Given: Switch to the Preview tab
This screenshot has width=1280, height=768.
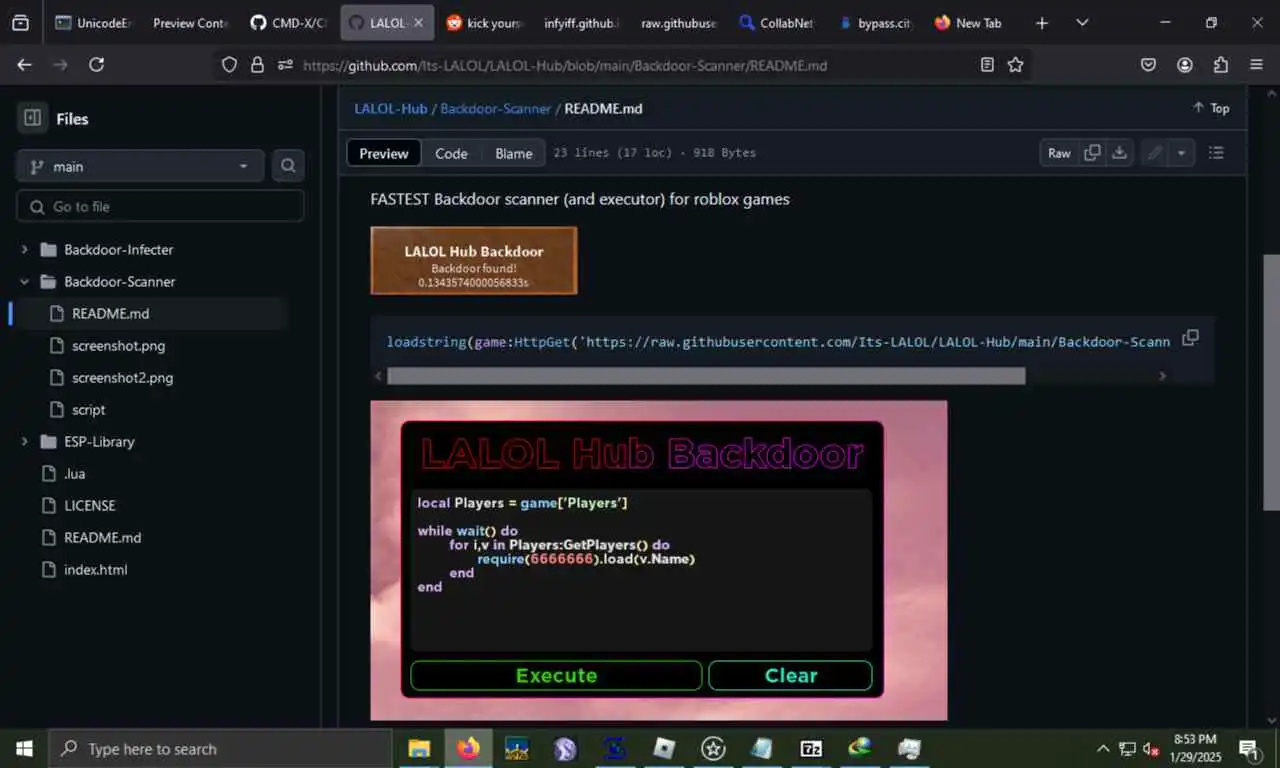Looking at the screenshot, I should [384, 153].
